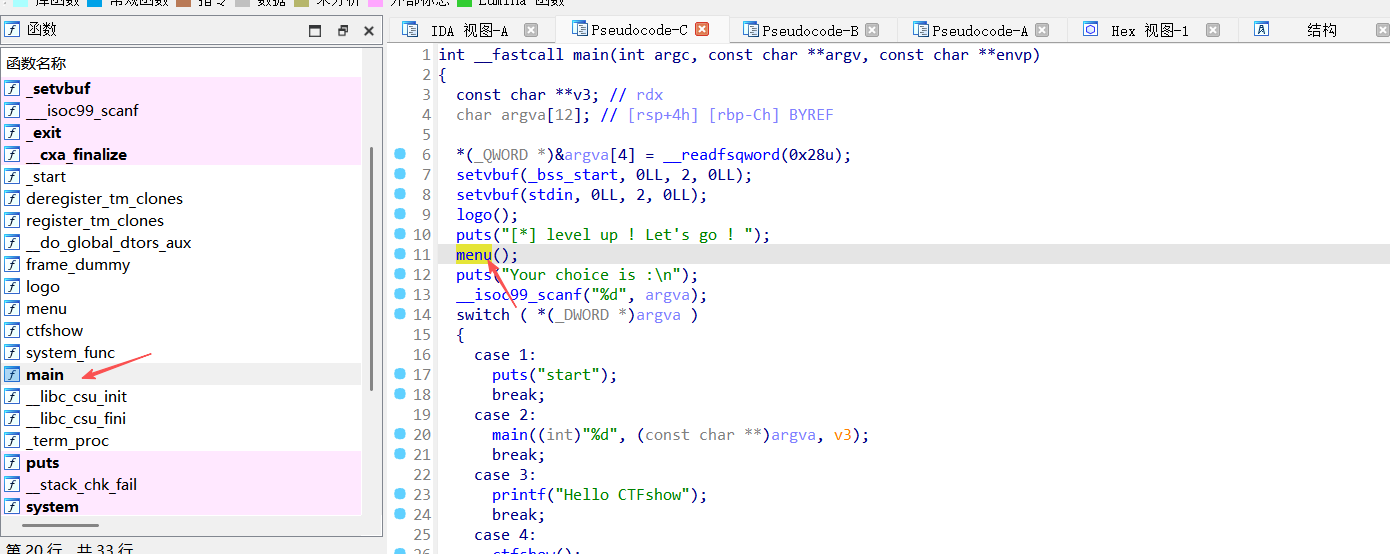Click the logo() call on line 9
Screen dimensions: 1390x554
tap(473, 214)
